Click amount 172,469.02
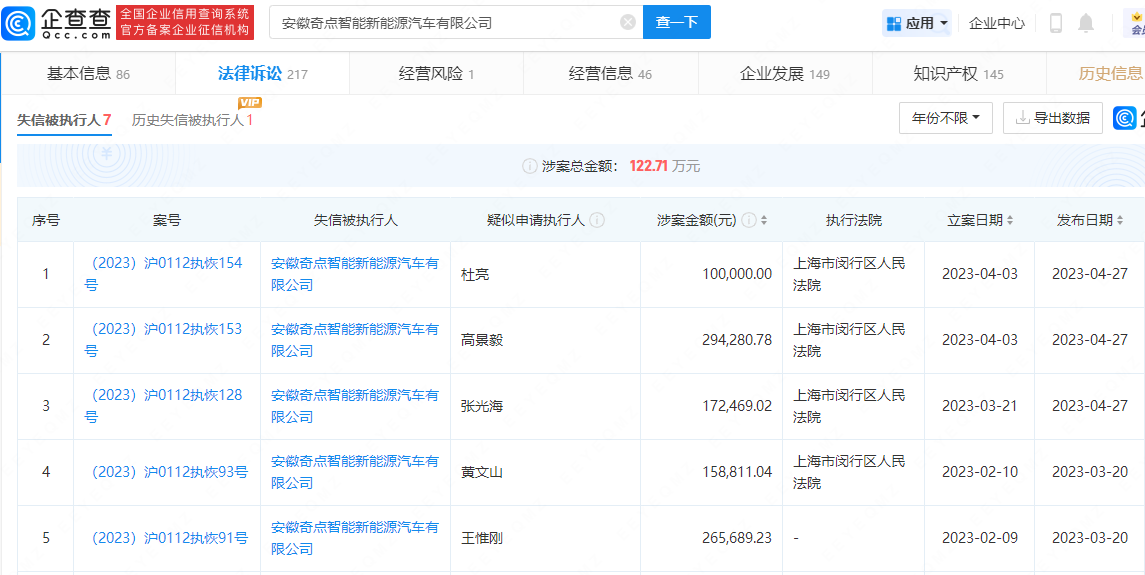 tap(737, 406)
